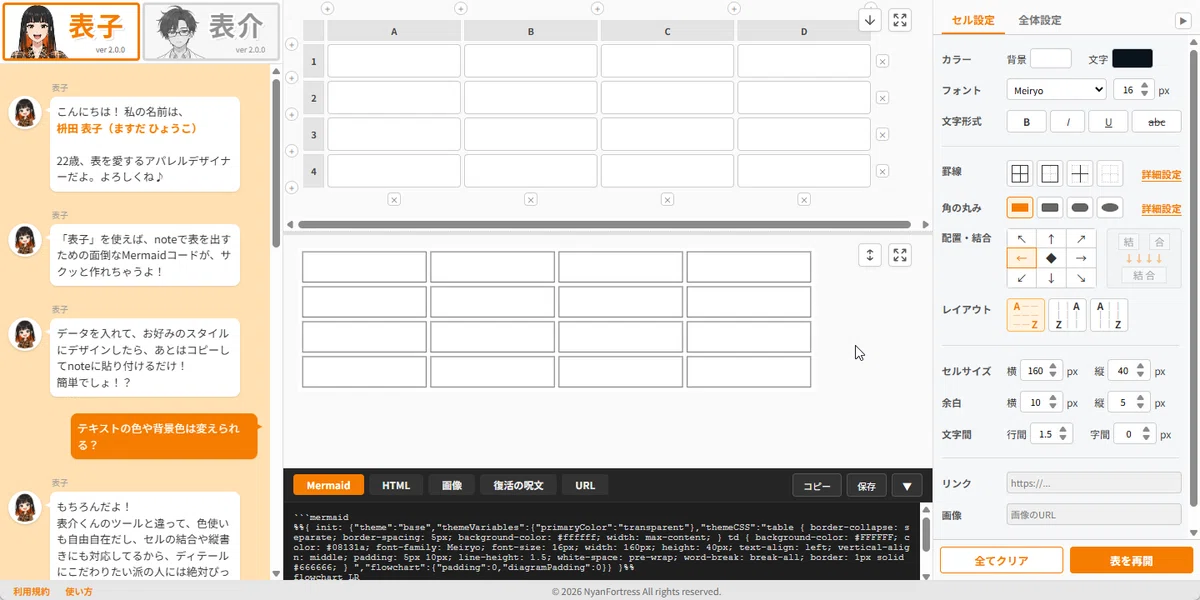The width and height of the screenshot is (1200, 600).
Task: Collapse code panel with triangle button
Action: pos(907,486)
